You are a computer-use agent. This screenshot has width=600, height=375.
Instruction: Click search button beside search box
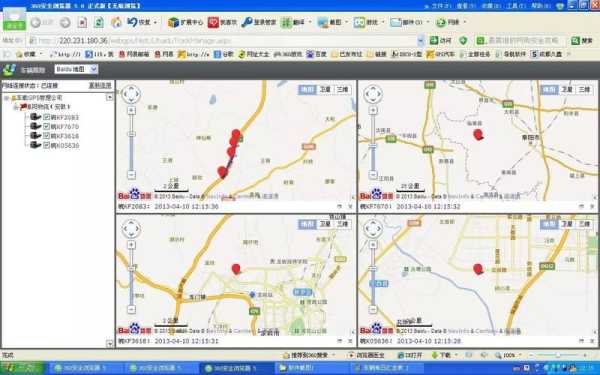point(582,41)
